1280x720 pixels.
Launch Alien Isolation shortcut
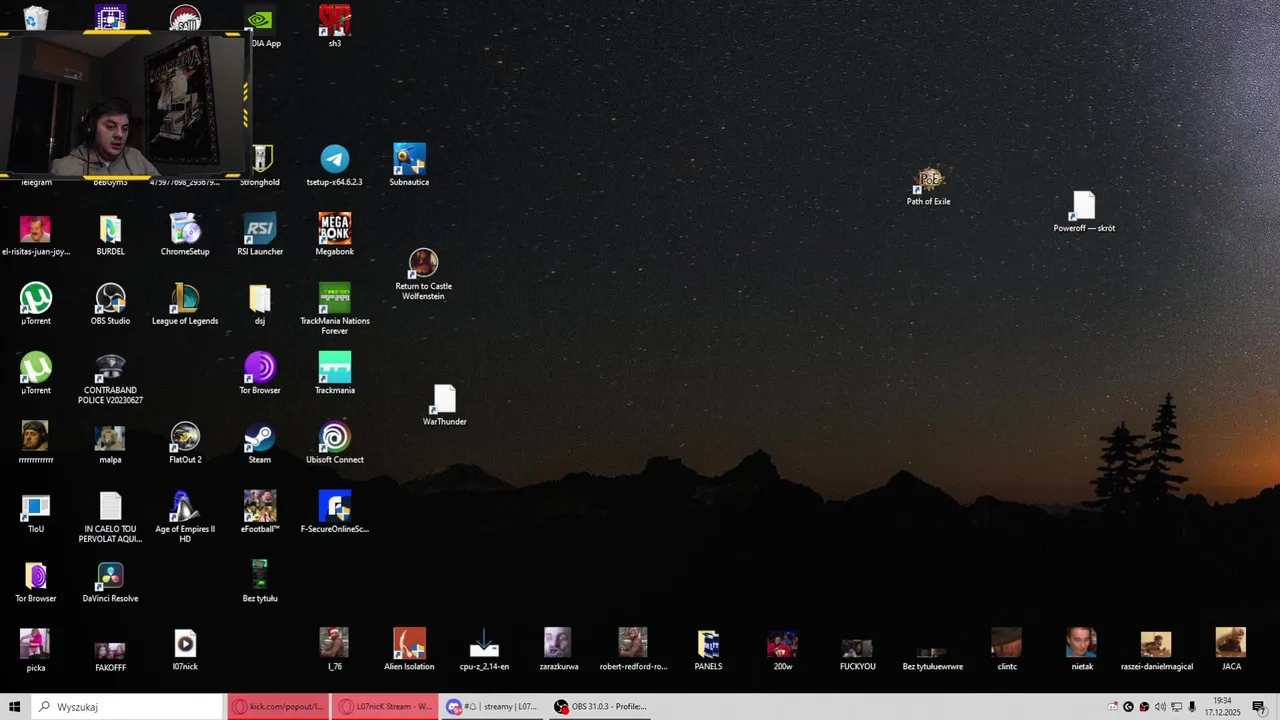click(x=409, y=649)
